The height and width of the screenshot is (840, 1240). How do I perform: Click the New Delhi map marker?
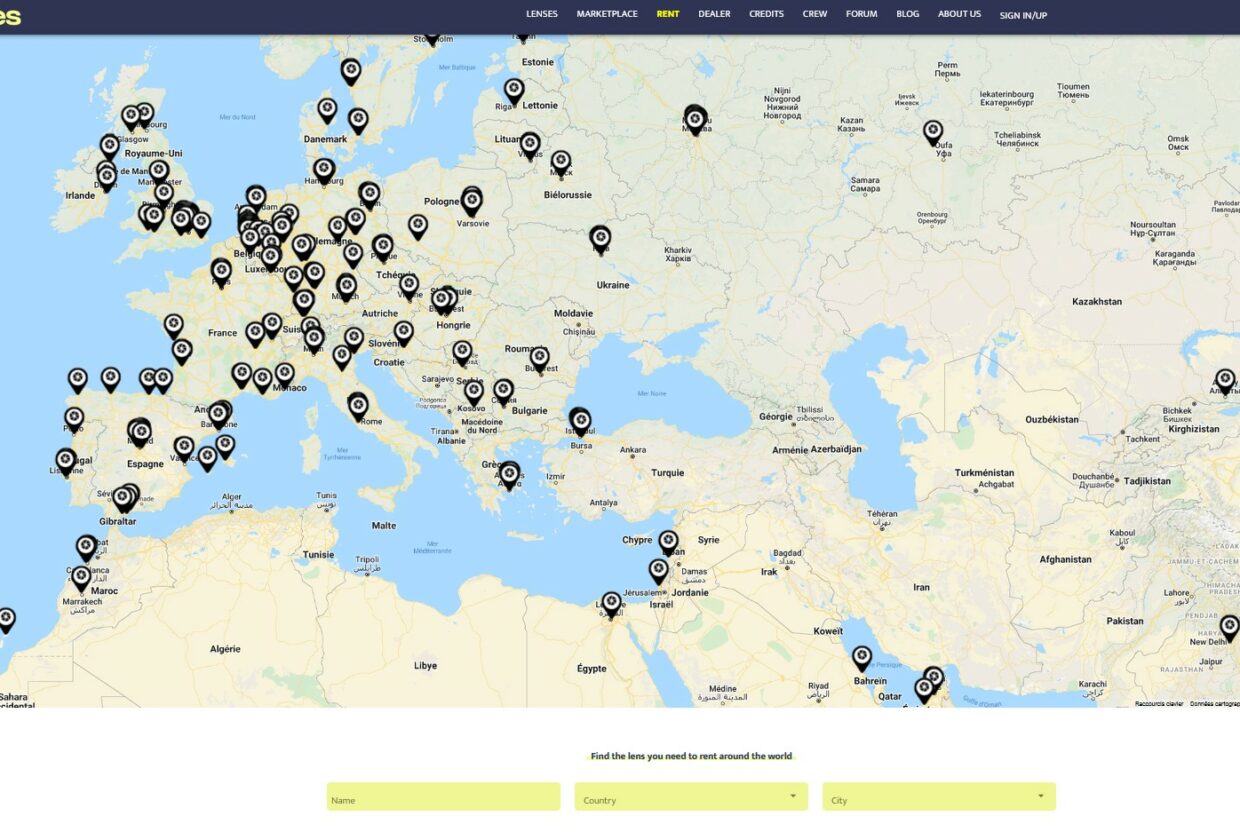click(x=1229, y=628)
